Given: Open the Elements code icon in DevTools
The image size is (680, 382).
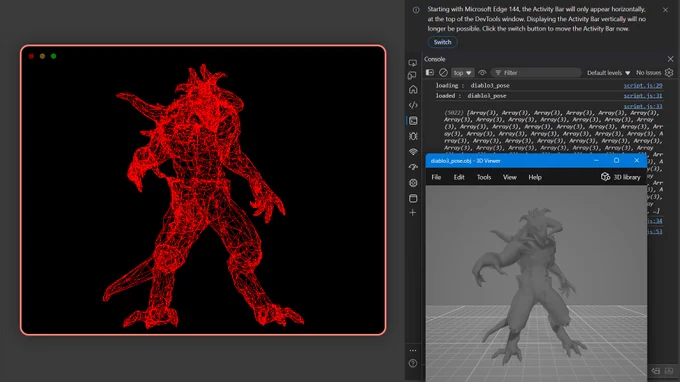Looking at the screenshot, I should 413,105.
